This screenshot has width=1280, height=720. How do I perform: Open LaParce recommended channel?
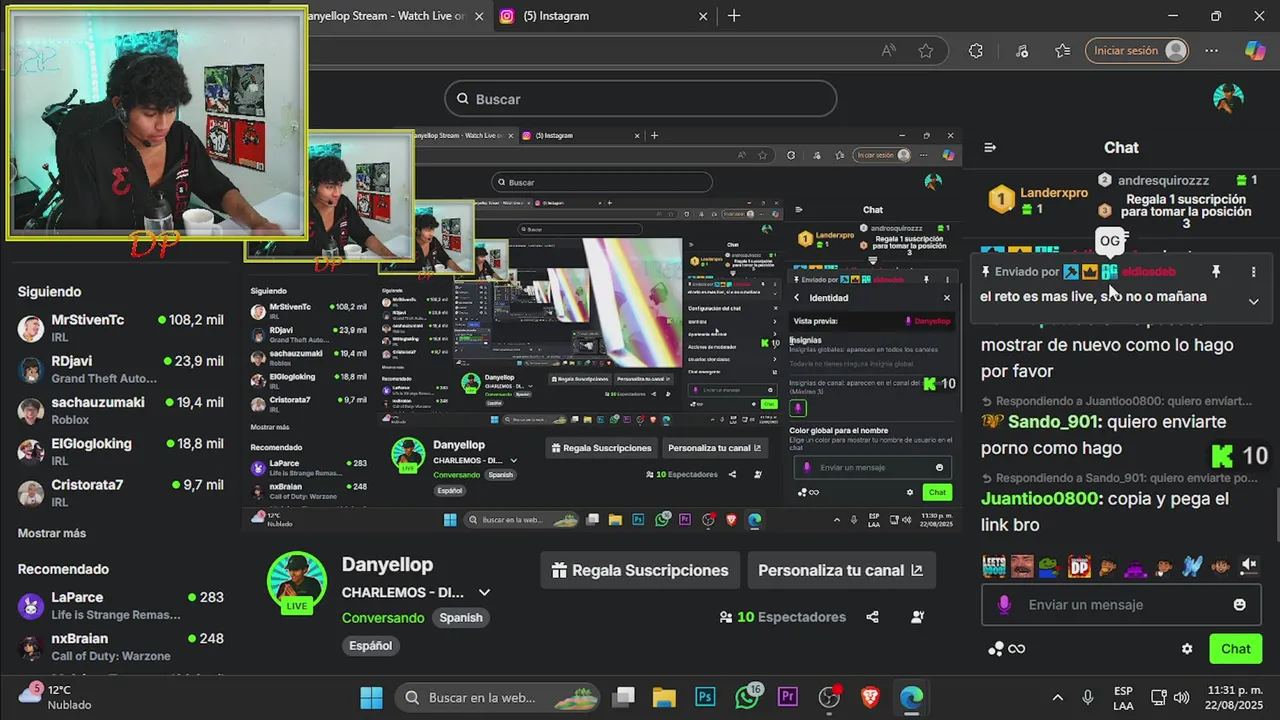coord(120,605)
